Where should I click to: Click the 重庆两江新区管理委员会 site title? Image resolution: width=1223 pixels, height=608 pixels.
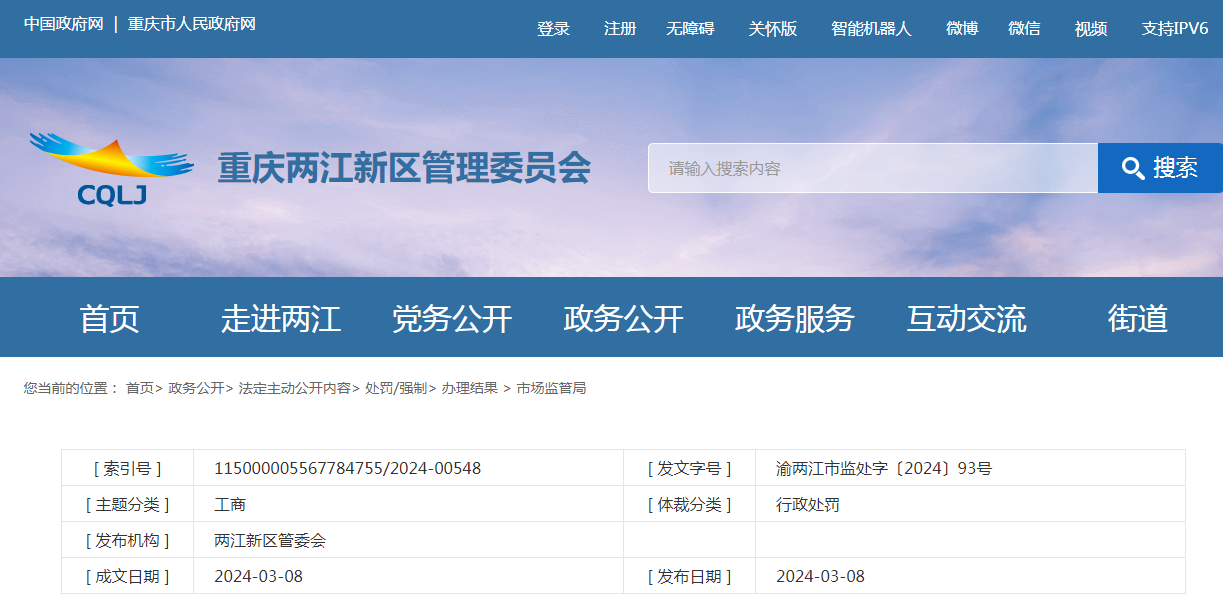click(404, 168)
